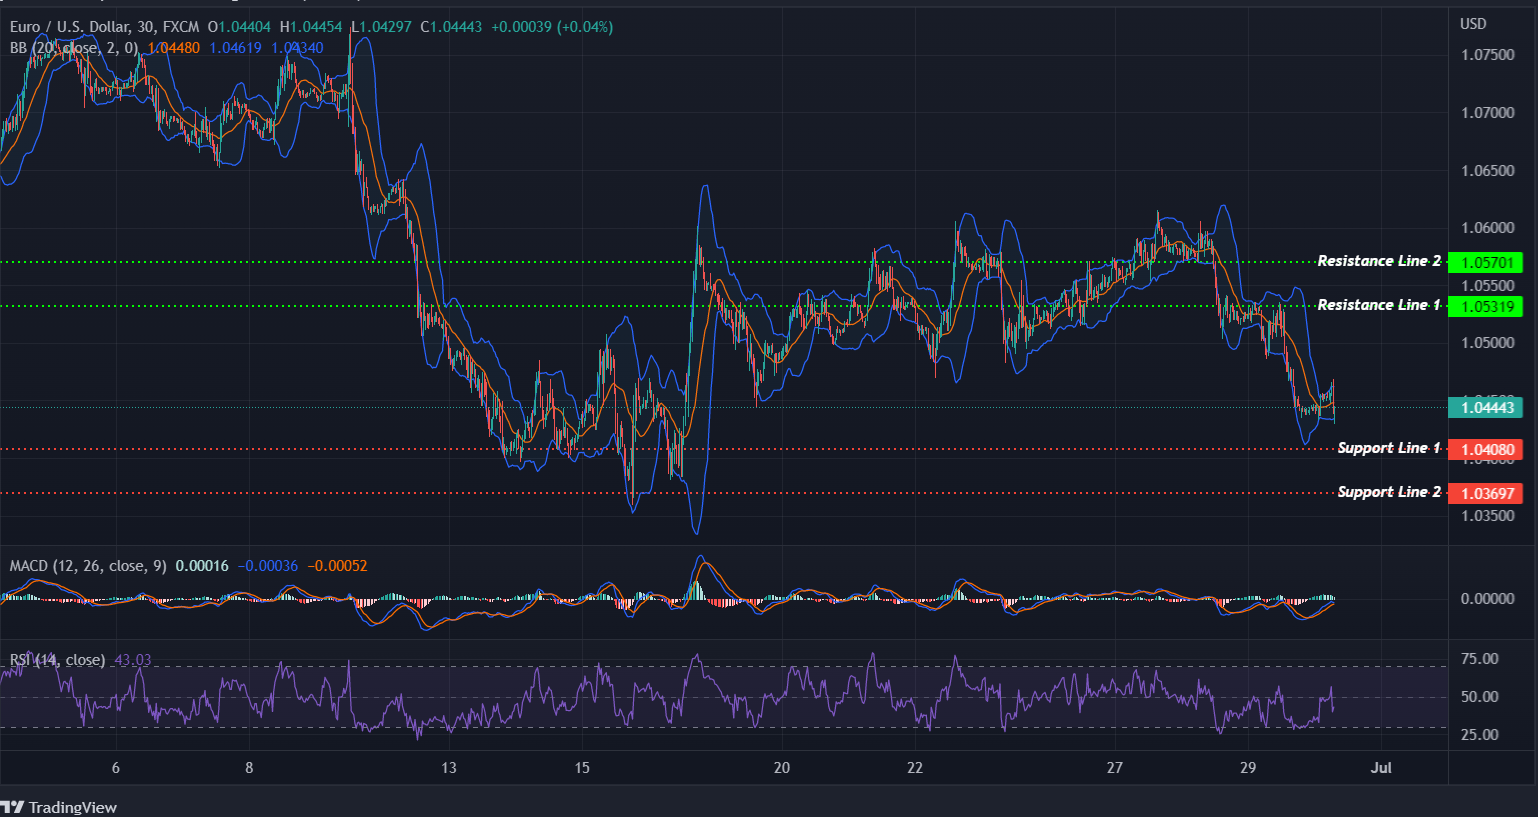Screen dimensions: 1538x817
Task: Click the green 1.05701 resistance price tag
Action: (1486, 263)
